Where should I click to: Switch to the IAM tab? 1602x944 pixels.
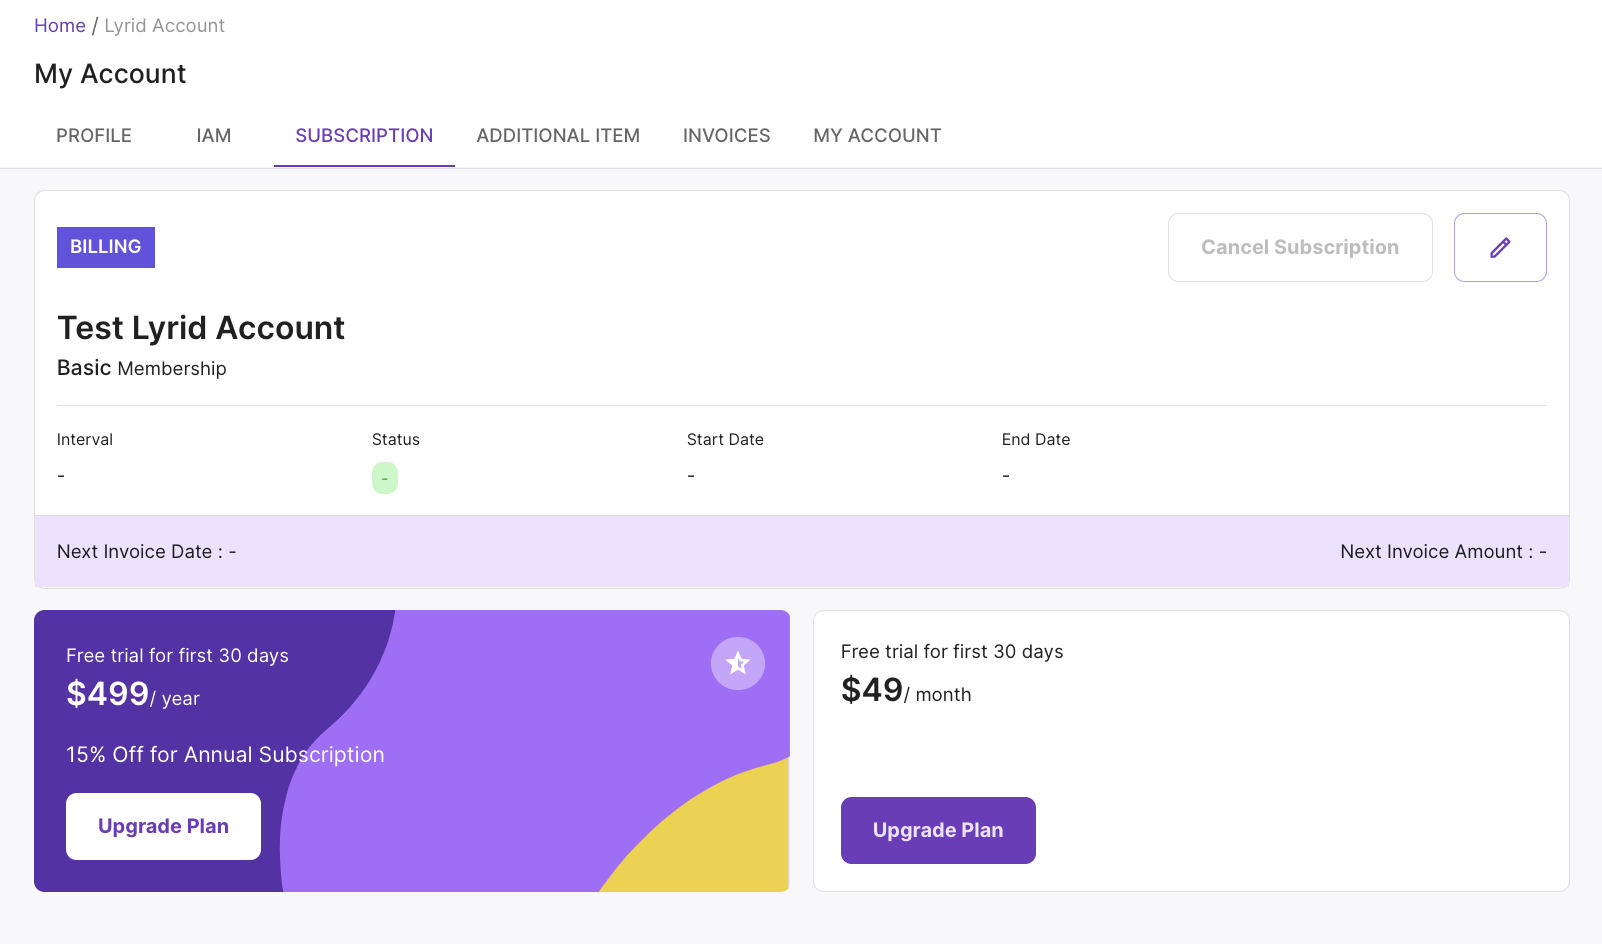(x=213, y=136)
